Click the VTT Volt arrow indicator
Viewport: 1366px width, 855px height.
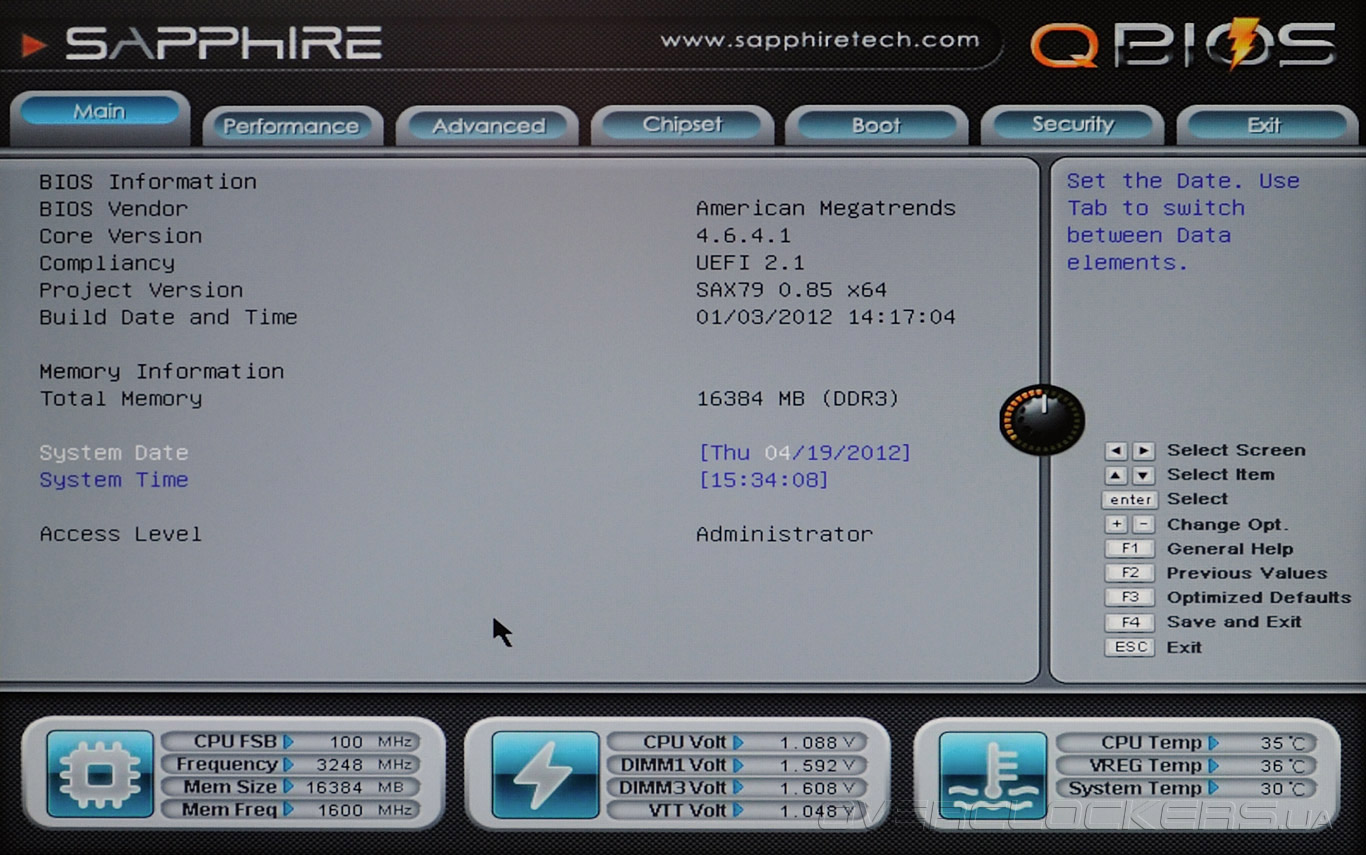pyautogui.click(x=738, y=811)
